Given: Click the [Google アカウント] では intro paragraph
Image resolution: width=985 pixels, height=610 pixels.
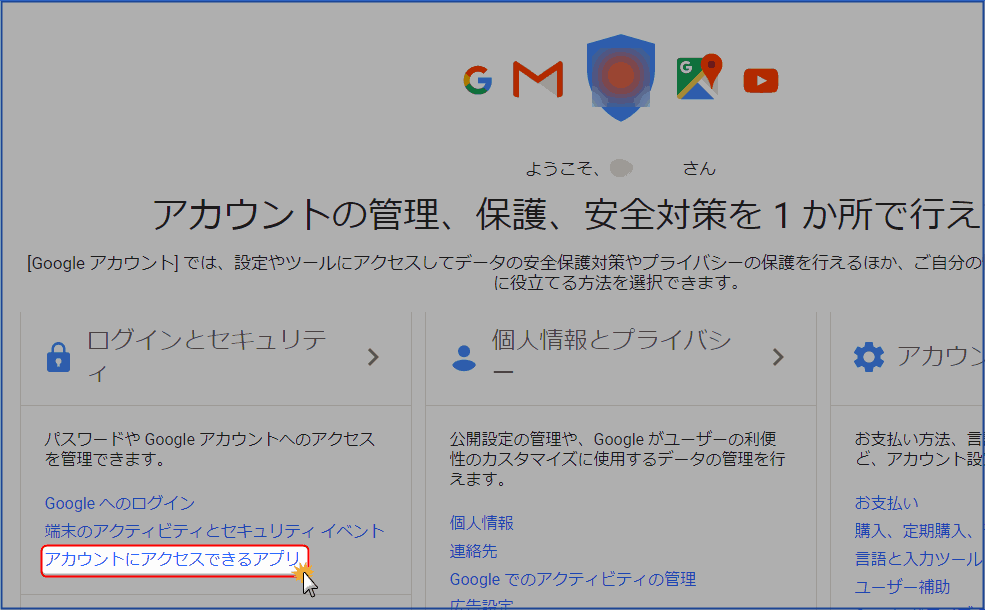Looking at the screenshot, I should (505, 273).
